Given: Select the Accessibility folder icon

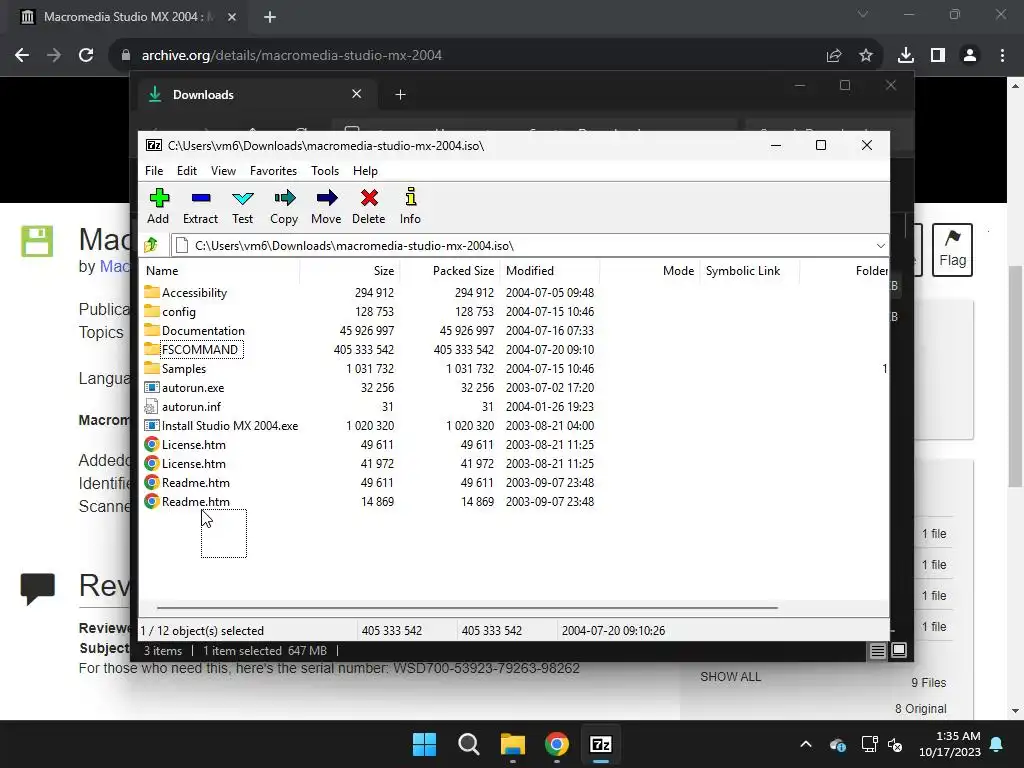Looking at the screenshot, I should tap(152, 292).
